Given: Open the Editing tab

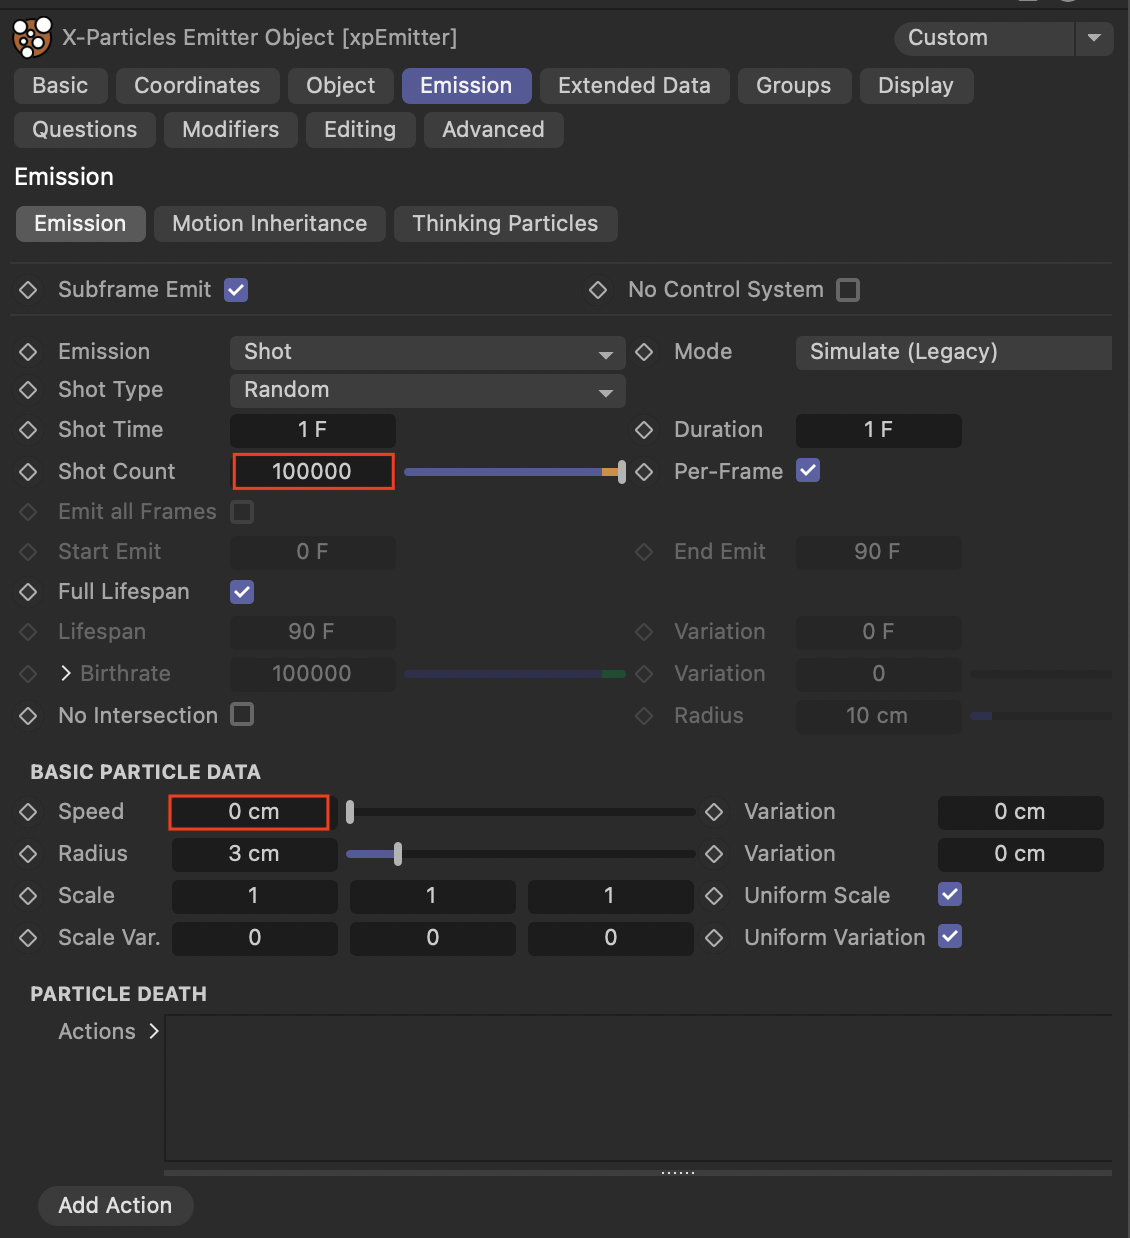Looking at the screenshot, I should click(x=360, y=130).
